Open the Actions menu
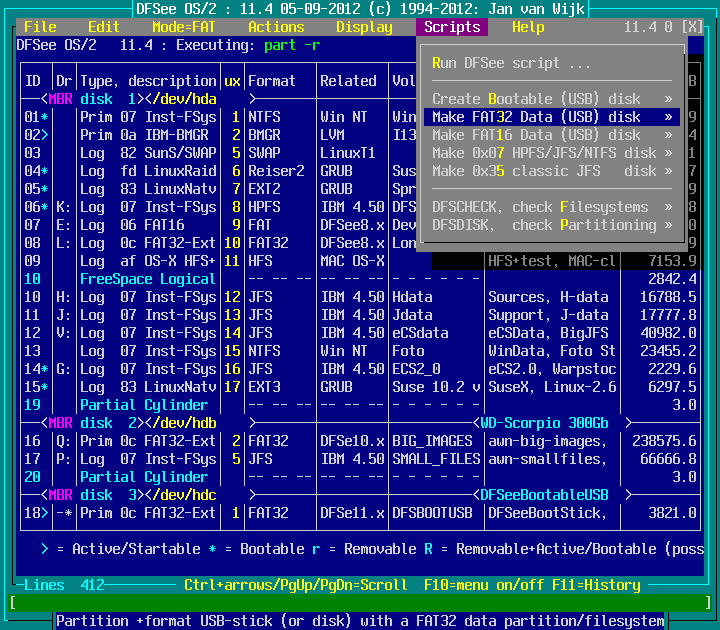The width and height of the screenshot is (720, 630). click(276, 27)
